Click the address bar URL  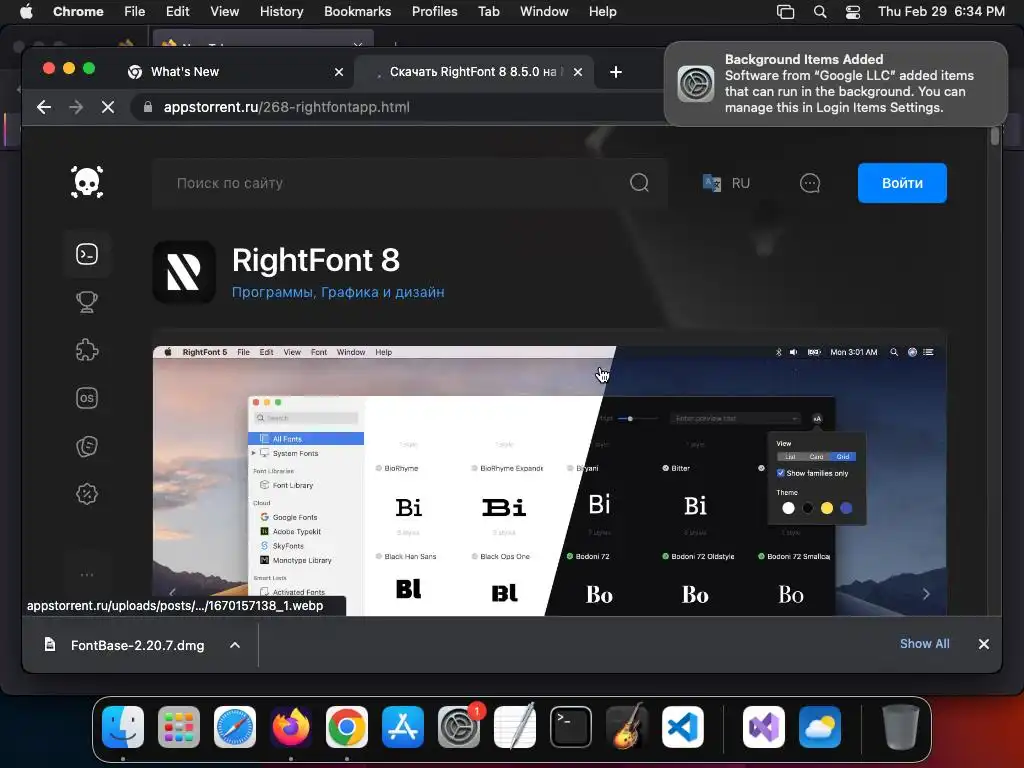pos(287,107)
